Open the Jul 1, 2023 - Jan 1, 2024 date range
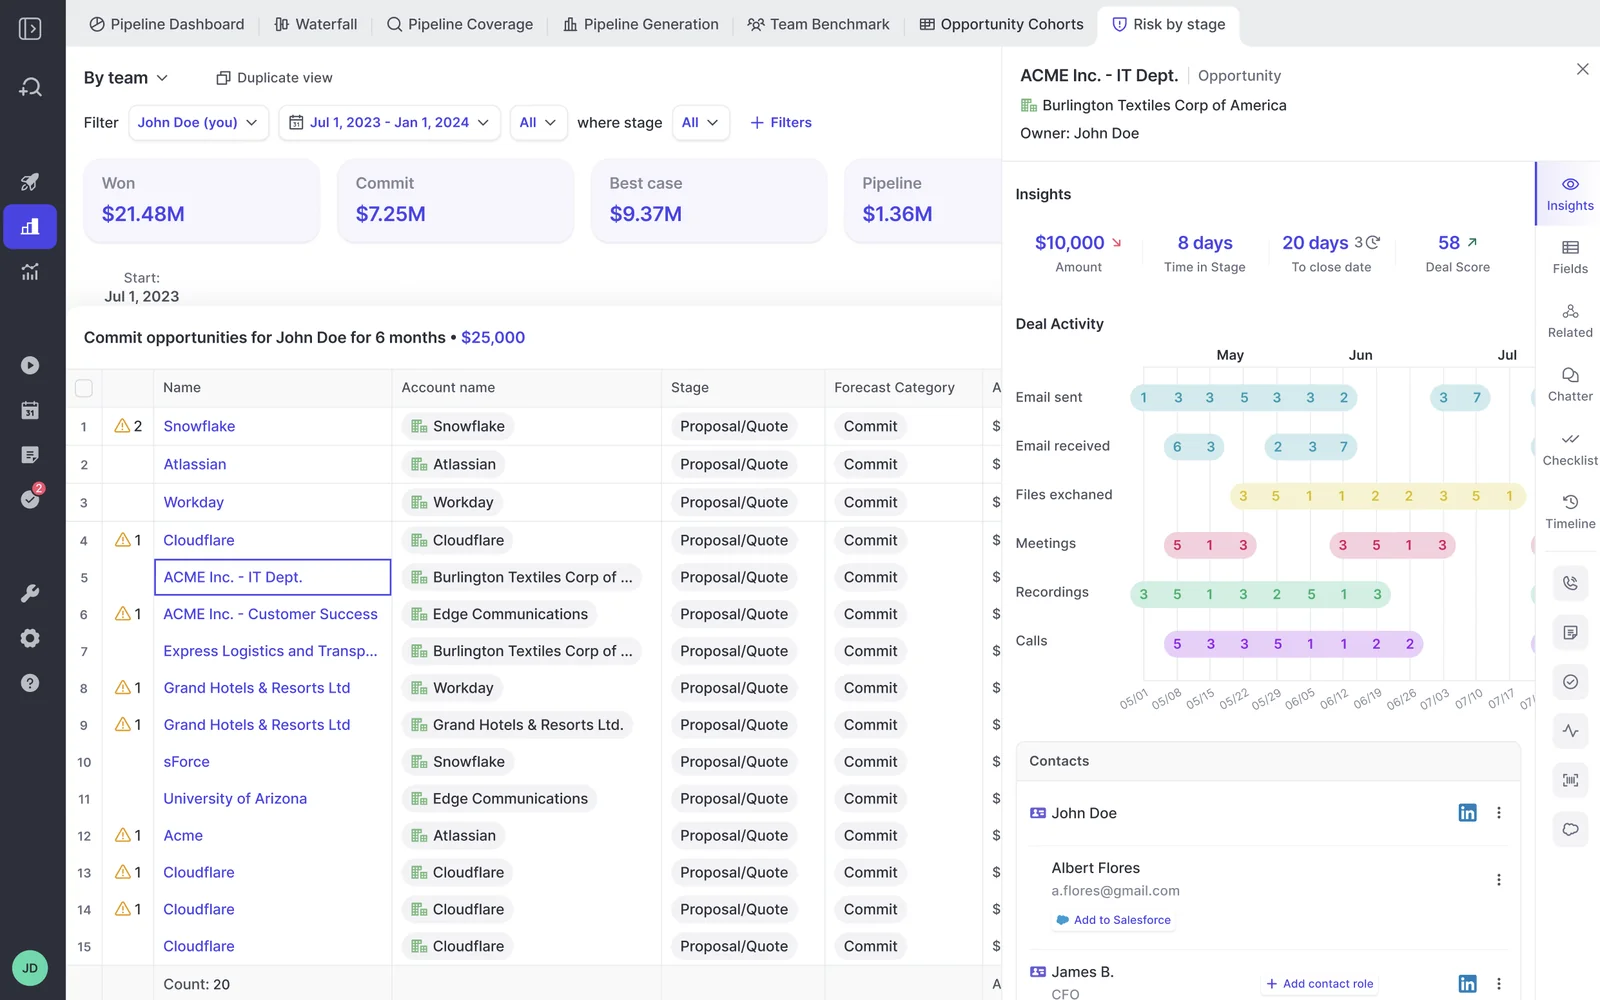 tap(389, 122)
